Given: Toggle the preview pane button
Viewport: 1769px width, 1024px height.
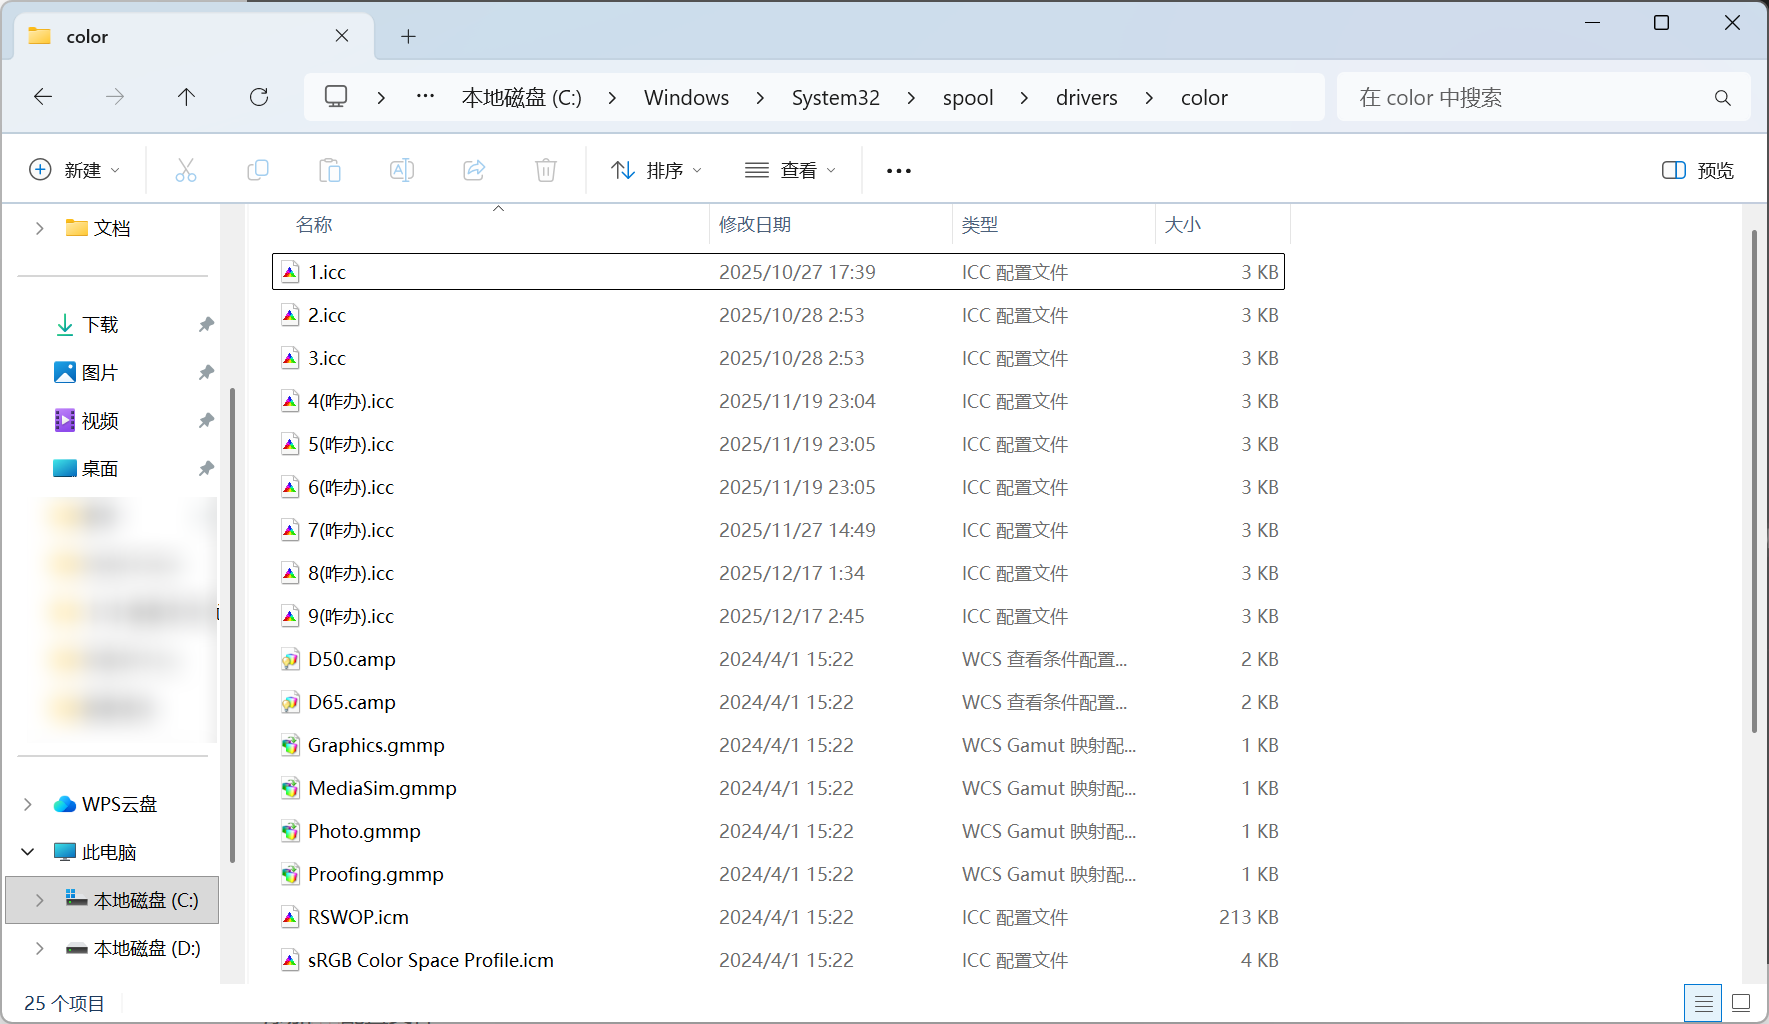Looking at the screenshot, I should point(1697,170).
